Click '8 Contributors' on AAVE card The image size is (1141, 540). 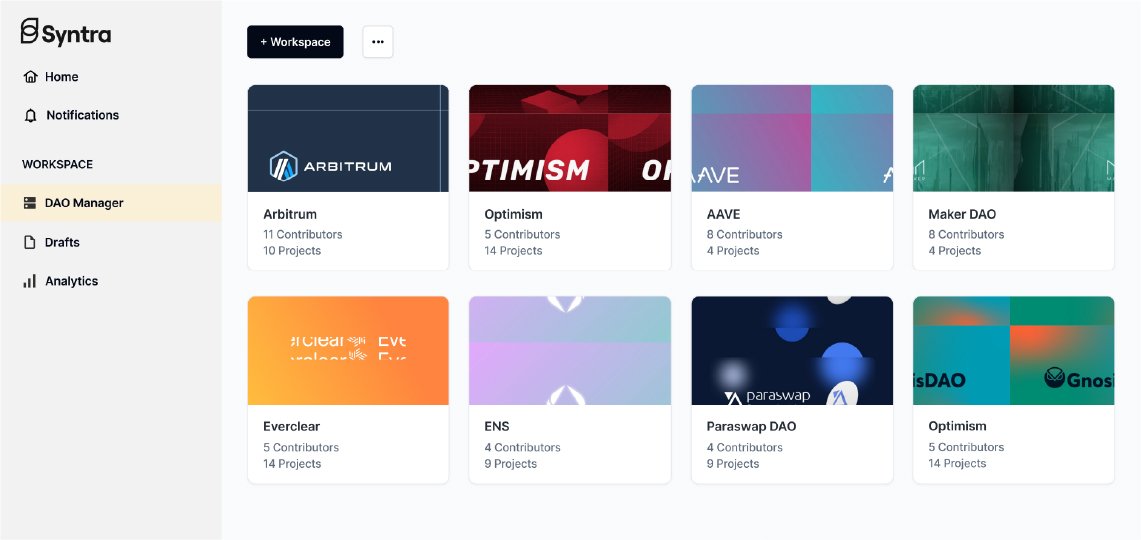coord(744,234)
